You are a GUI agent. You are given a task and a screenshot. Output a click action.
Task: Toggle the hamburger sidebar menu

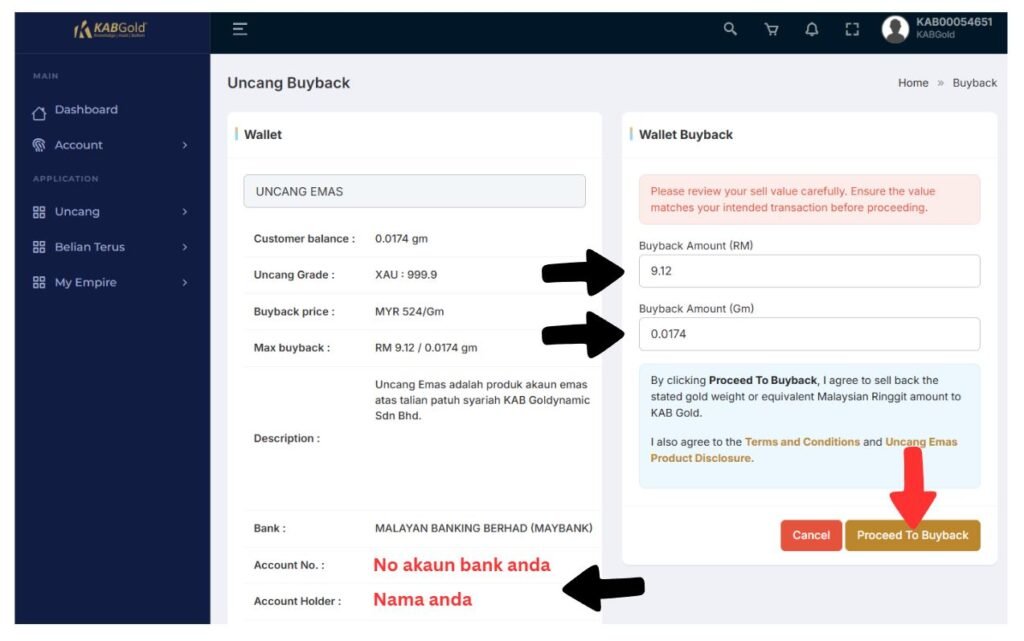click(240, 29)
